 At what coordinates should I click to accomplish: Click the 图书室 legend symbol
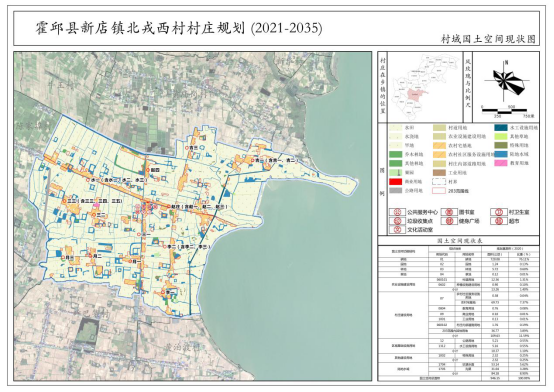point(449,212)
